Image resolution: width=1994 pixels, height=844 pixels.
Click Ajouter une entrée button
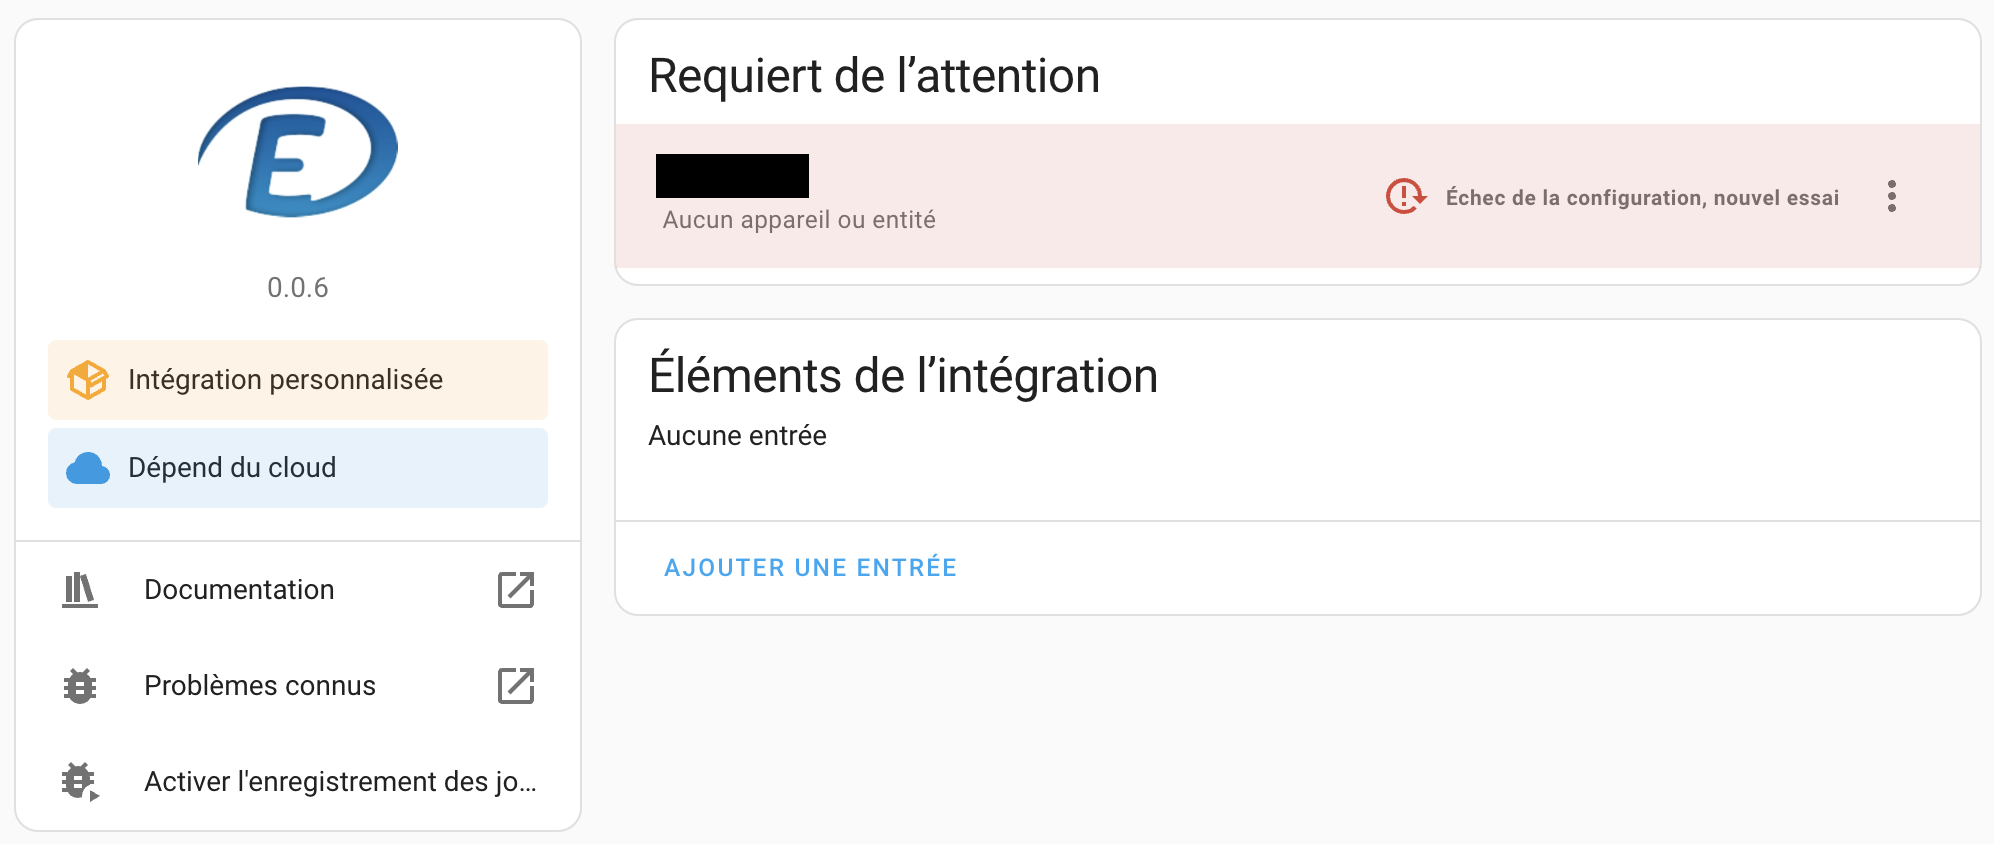coord(810,568)
